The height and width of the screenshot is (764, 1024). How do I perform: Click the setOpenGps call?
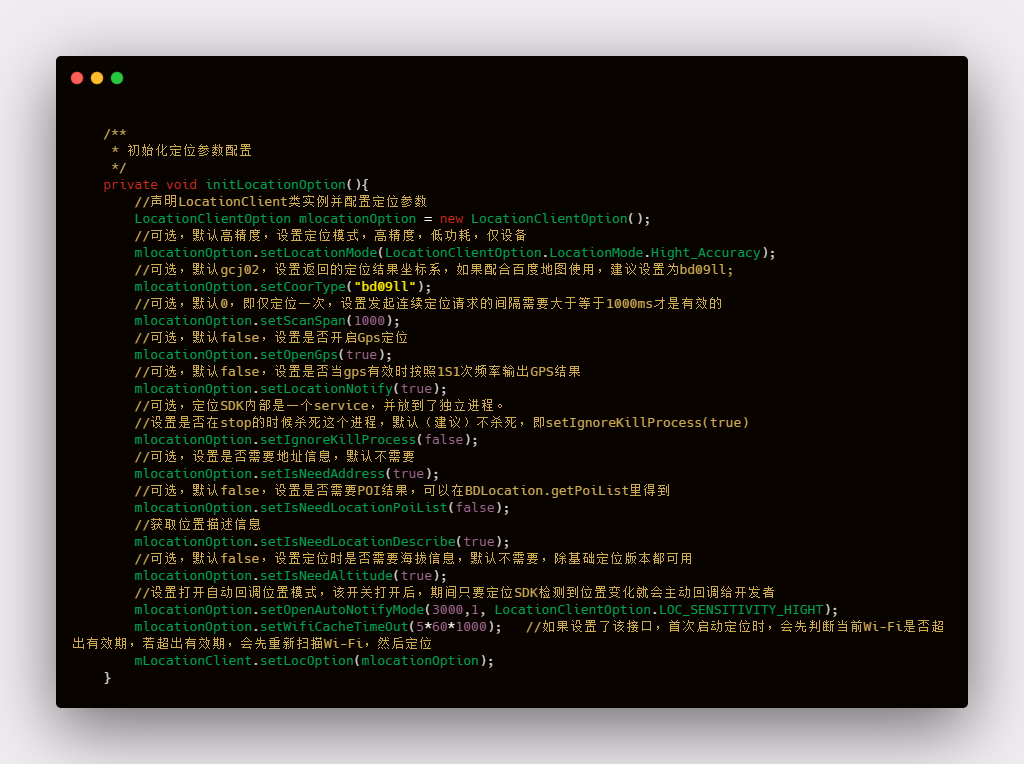[x=299, y=355]
